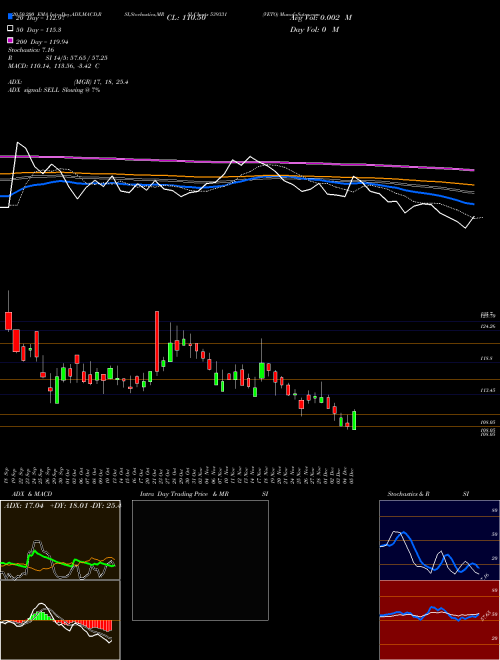Click the 'MACD: 110.14, 113.56, -3.42 C' line

(54, 66)
